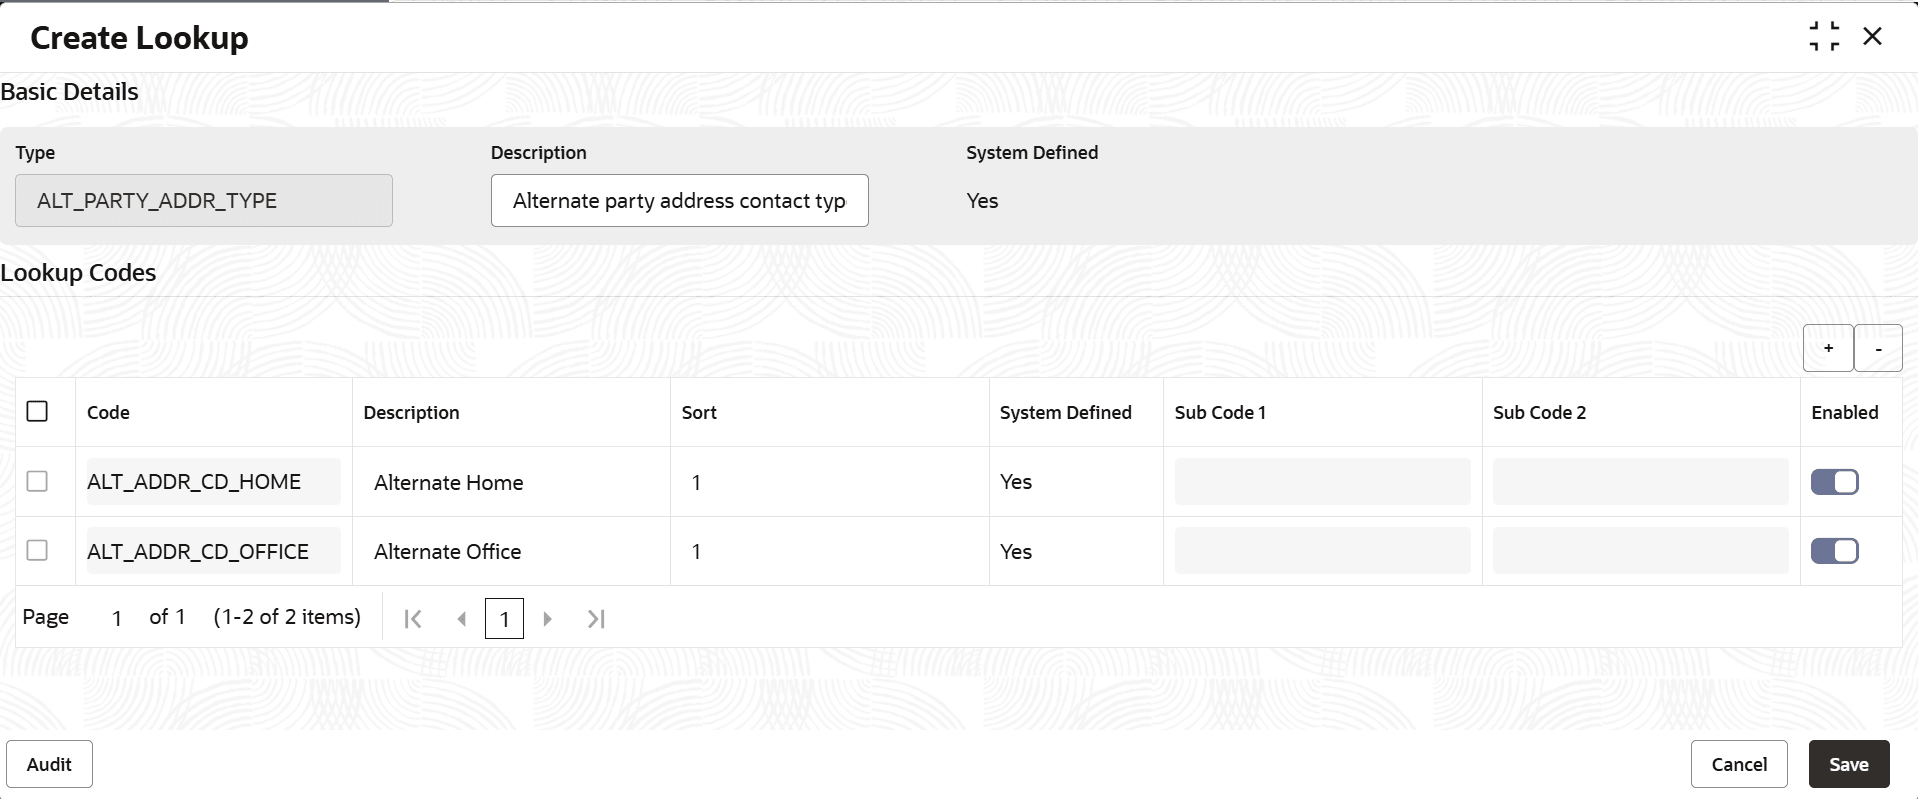Go to previous page of lookup codes
Image resolution: width=1918 pixels, height=799 pixels.
pos(461,619)
